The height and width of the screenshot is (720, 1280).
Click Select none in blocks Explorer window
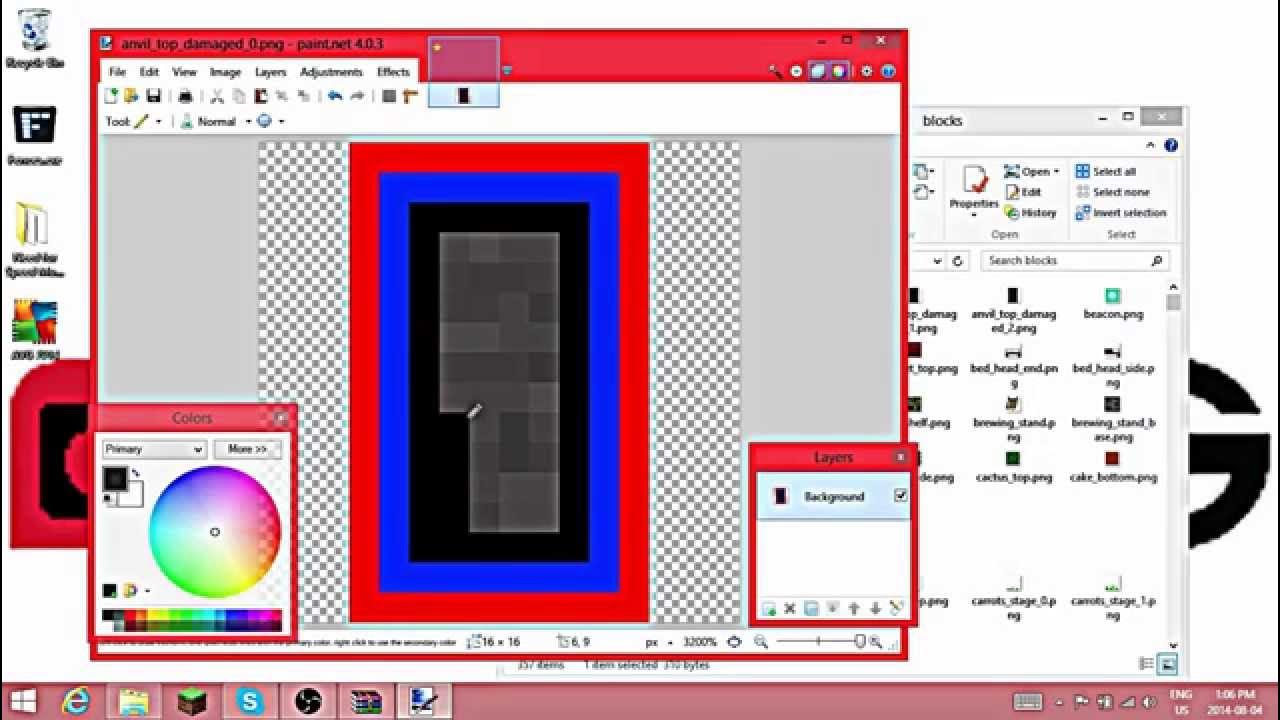[x=1113, y=192]
